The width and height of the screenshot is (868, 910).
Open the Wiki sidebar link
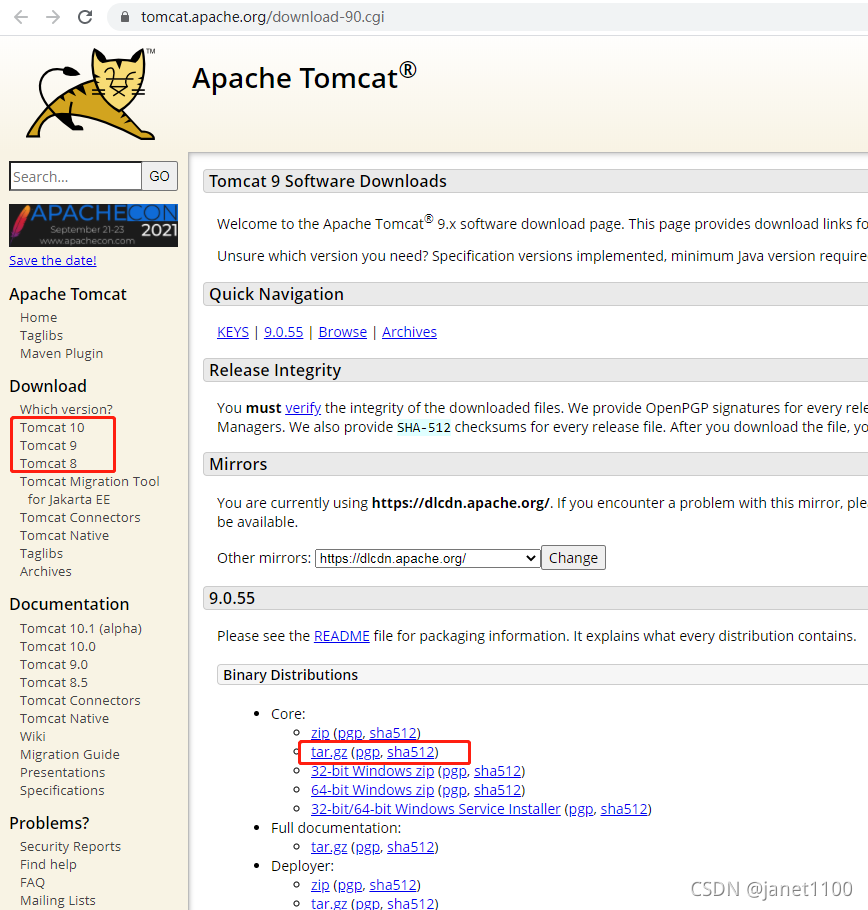33,736
